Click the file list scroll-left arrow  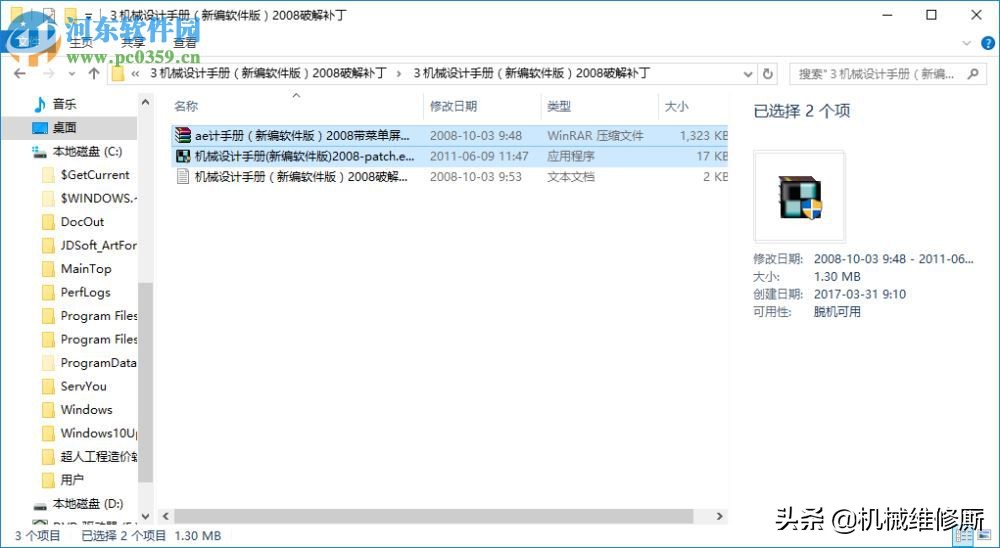coord(165,516)
